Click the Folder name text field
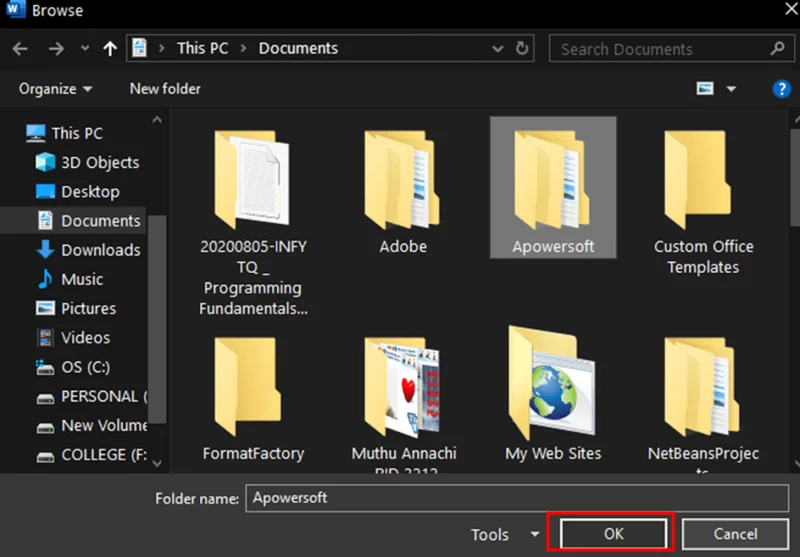 click(517, 498)
